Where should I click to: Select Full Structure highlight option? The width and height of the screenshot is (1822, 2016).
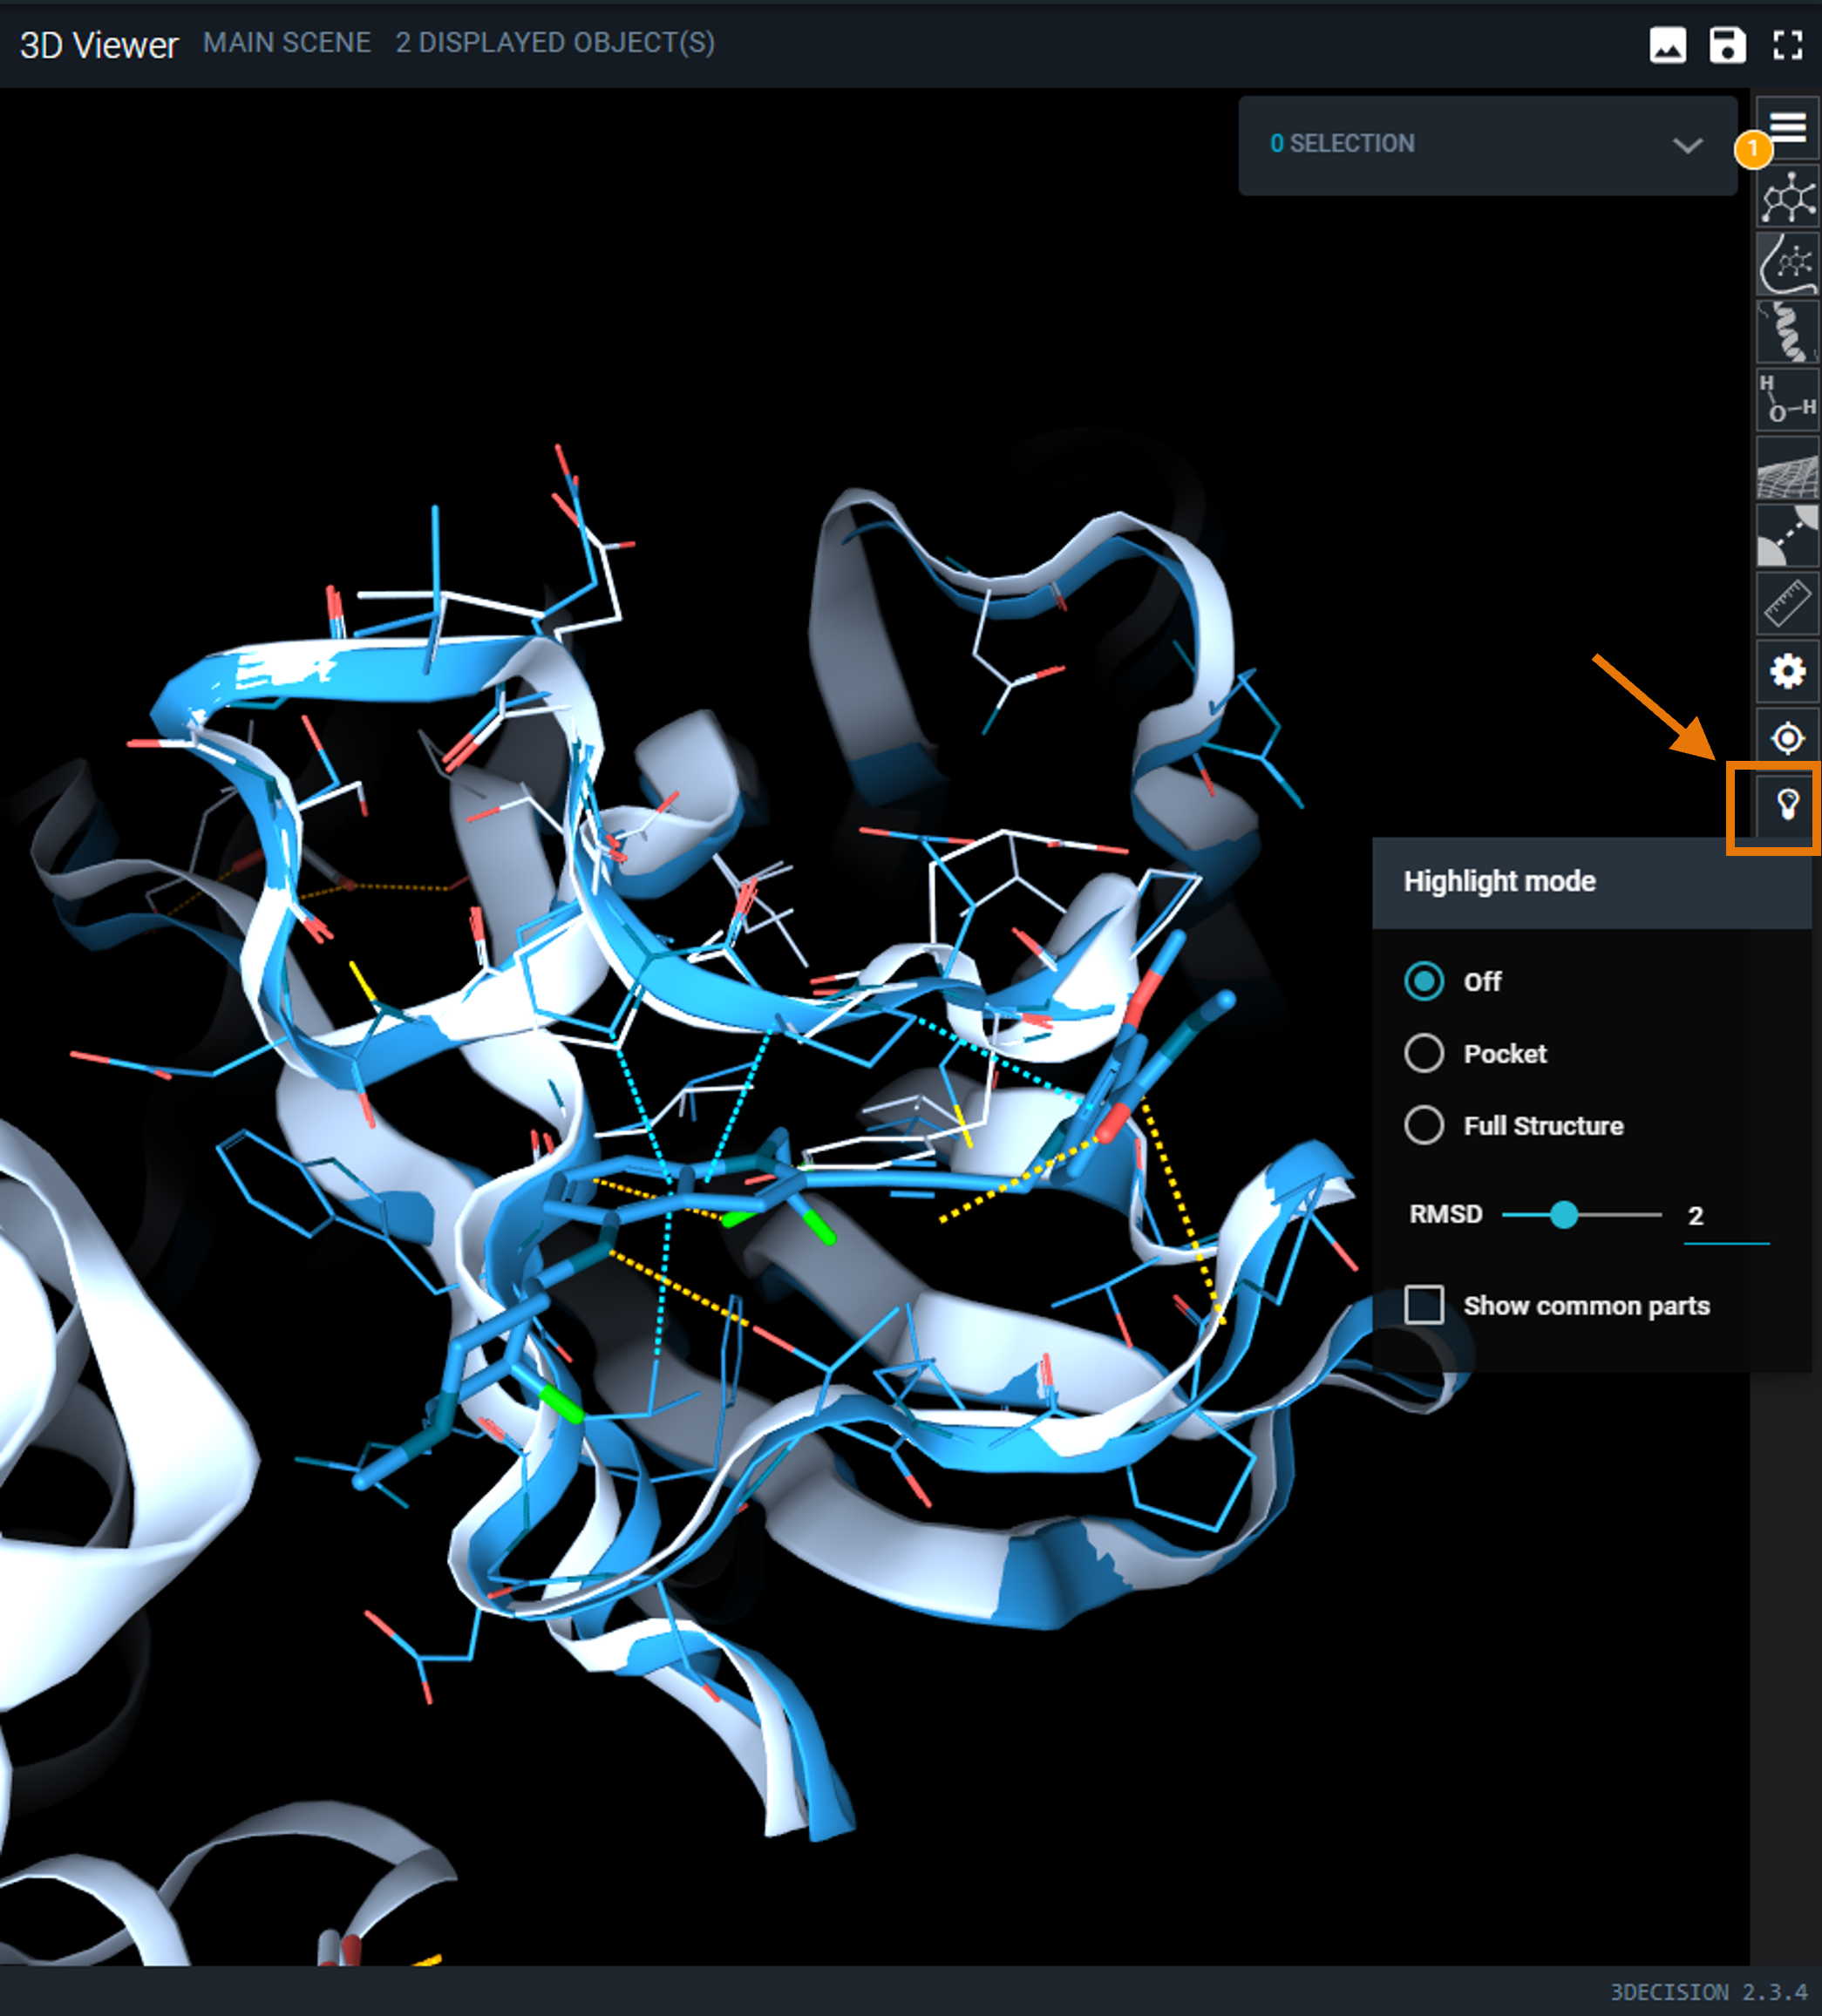(x=1424, y=1125)
